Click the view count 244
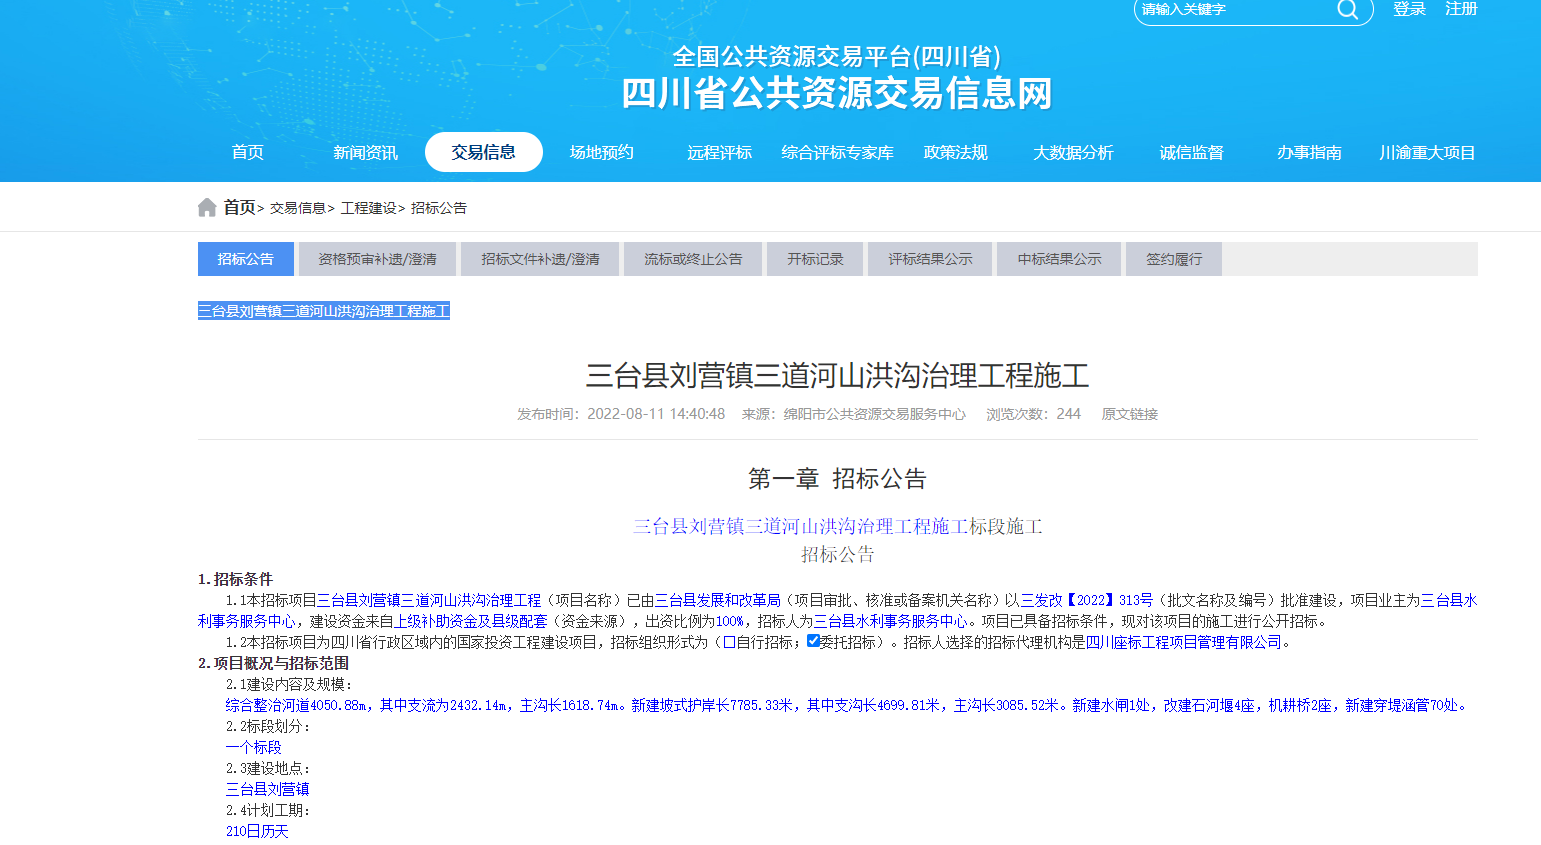Screen dimensions: 1541x845 tap(1069, 414)
